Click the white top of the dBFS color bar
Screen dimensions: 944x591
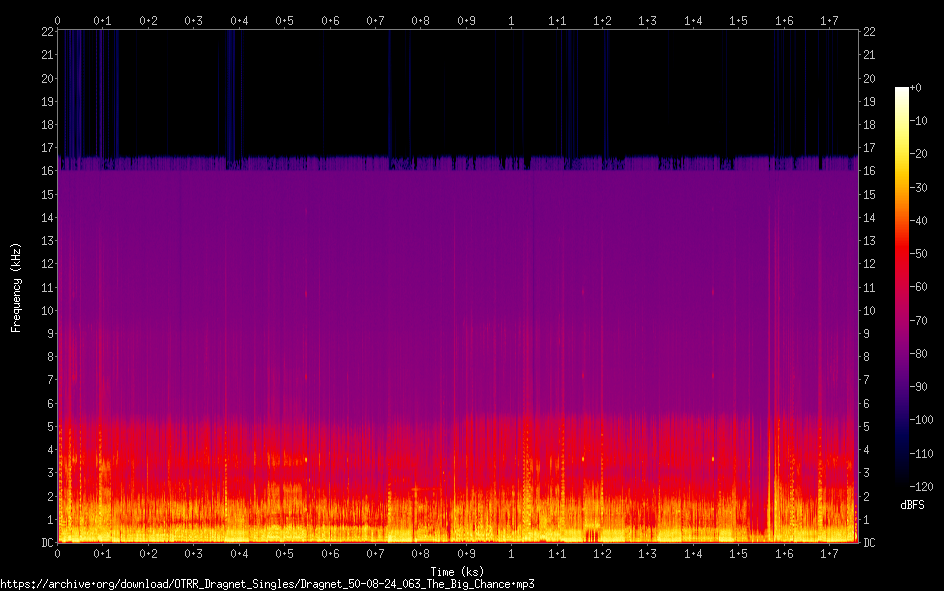point(902,91)
